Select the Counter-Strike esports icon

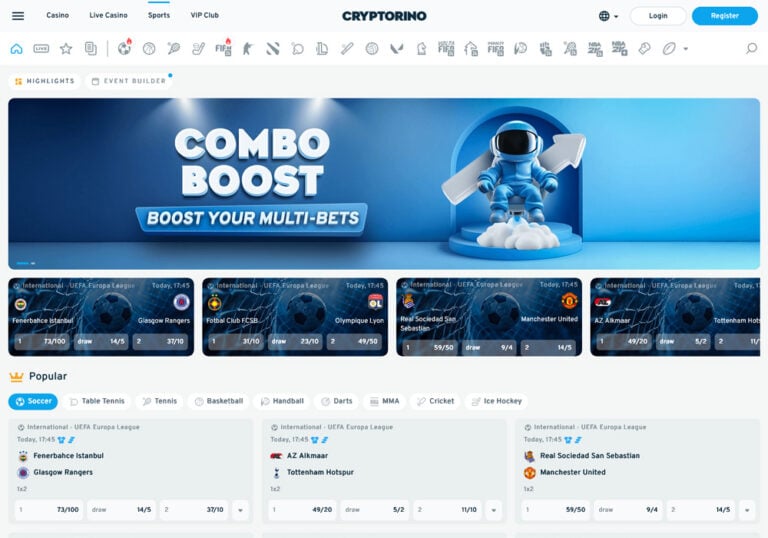click(248, 48)
